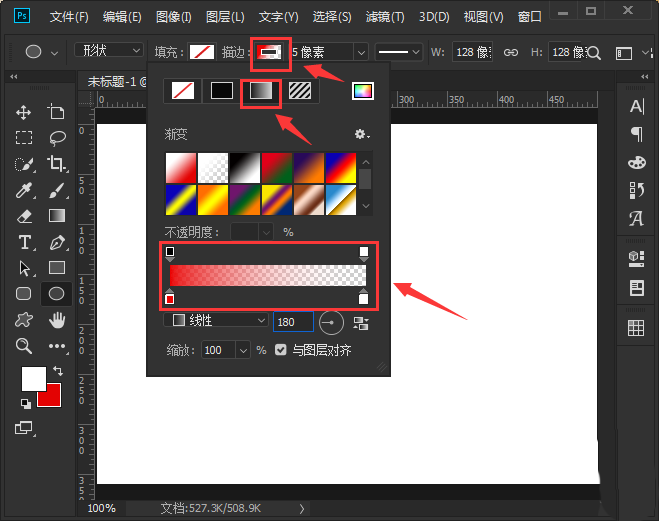Select the Crop tool
The image size is (659, 521).
coord(57,164)
